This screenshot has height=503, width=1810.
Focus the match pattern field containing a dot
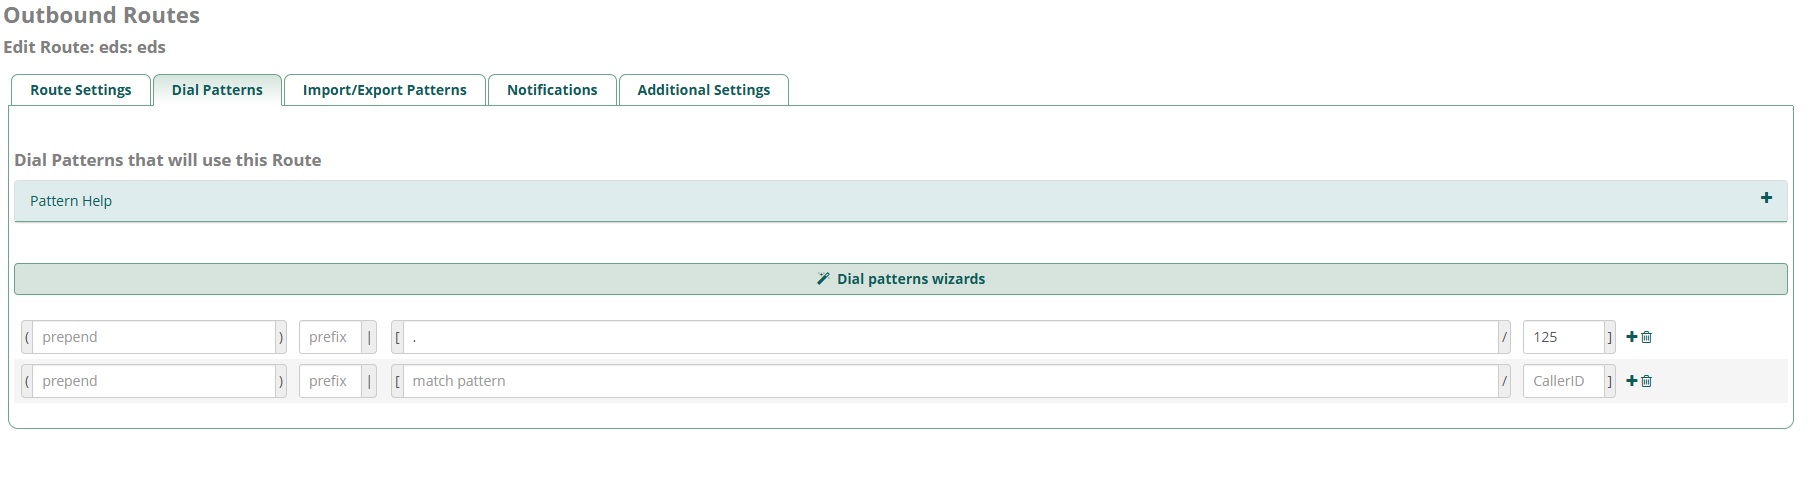click(x=950, y=337)
